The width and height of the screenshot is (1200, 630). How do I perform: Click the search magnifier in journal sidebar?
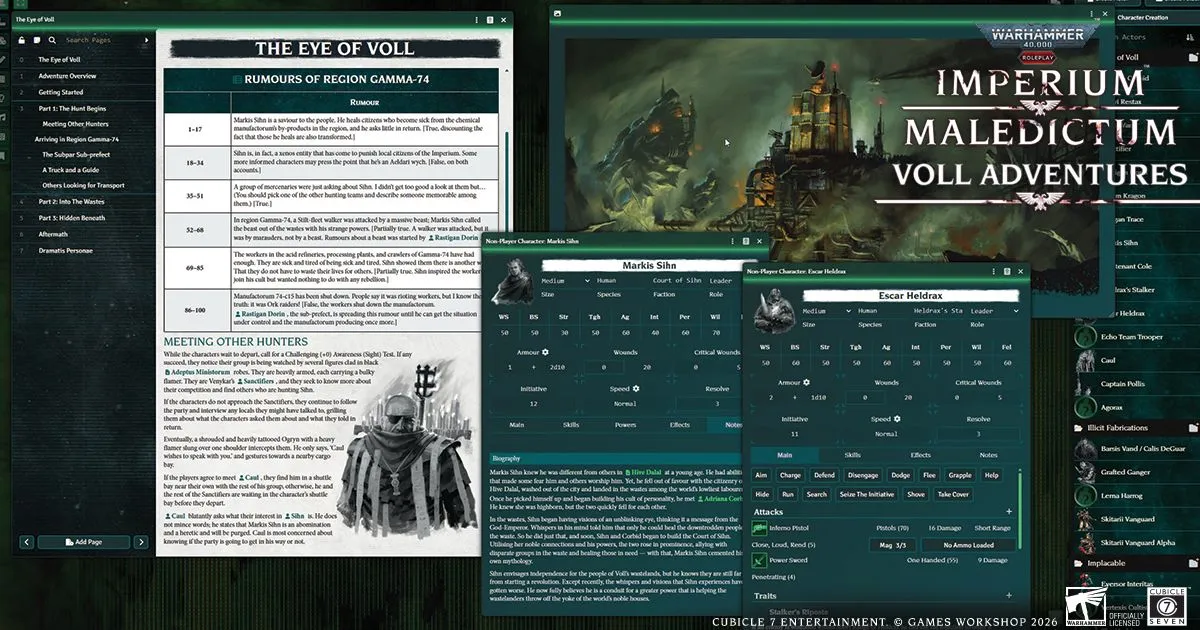pos(52,40)
